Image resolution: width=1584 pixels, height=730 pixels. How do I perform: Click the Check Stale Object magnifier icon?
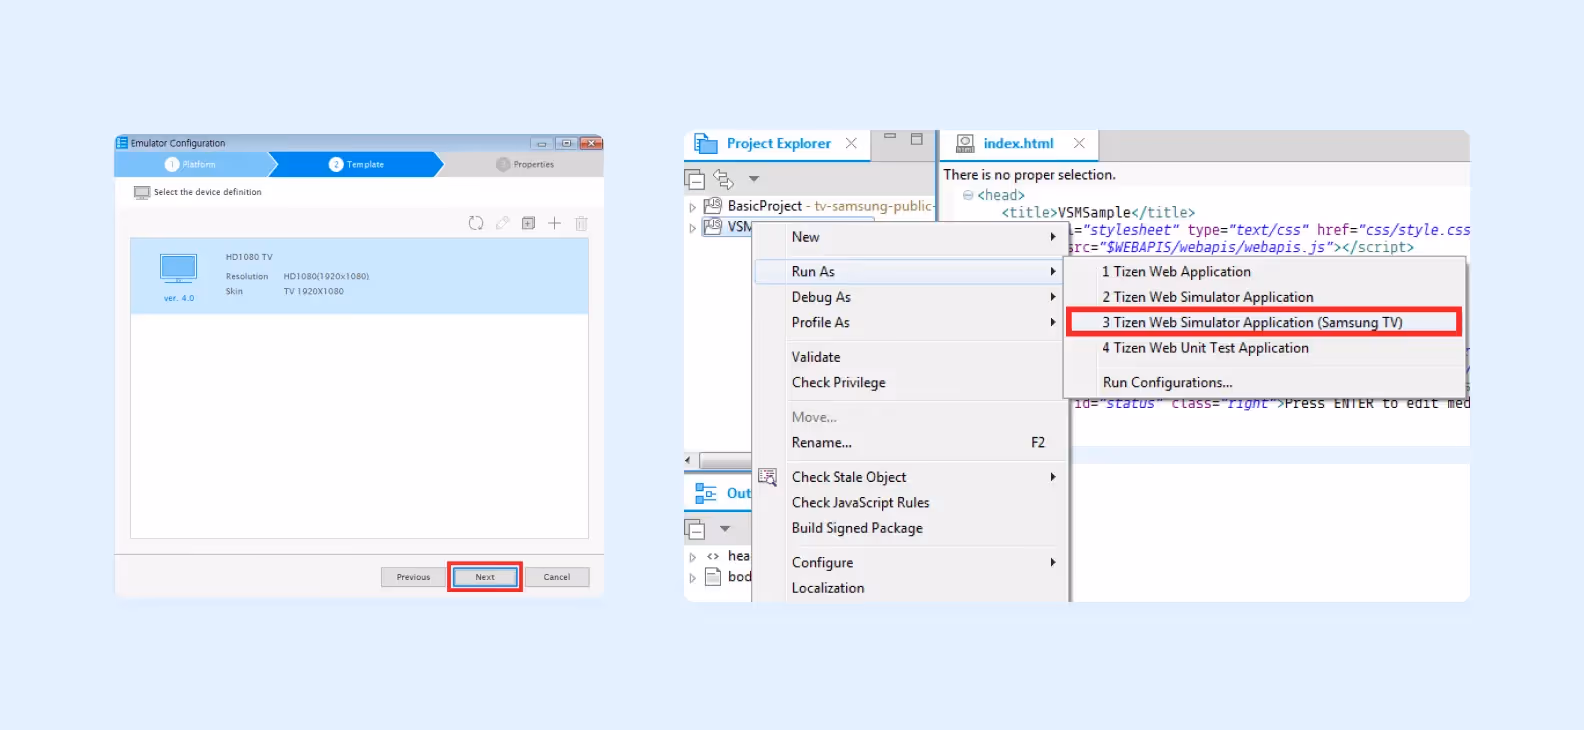click(x=767, y=477)
